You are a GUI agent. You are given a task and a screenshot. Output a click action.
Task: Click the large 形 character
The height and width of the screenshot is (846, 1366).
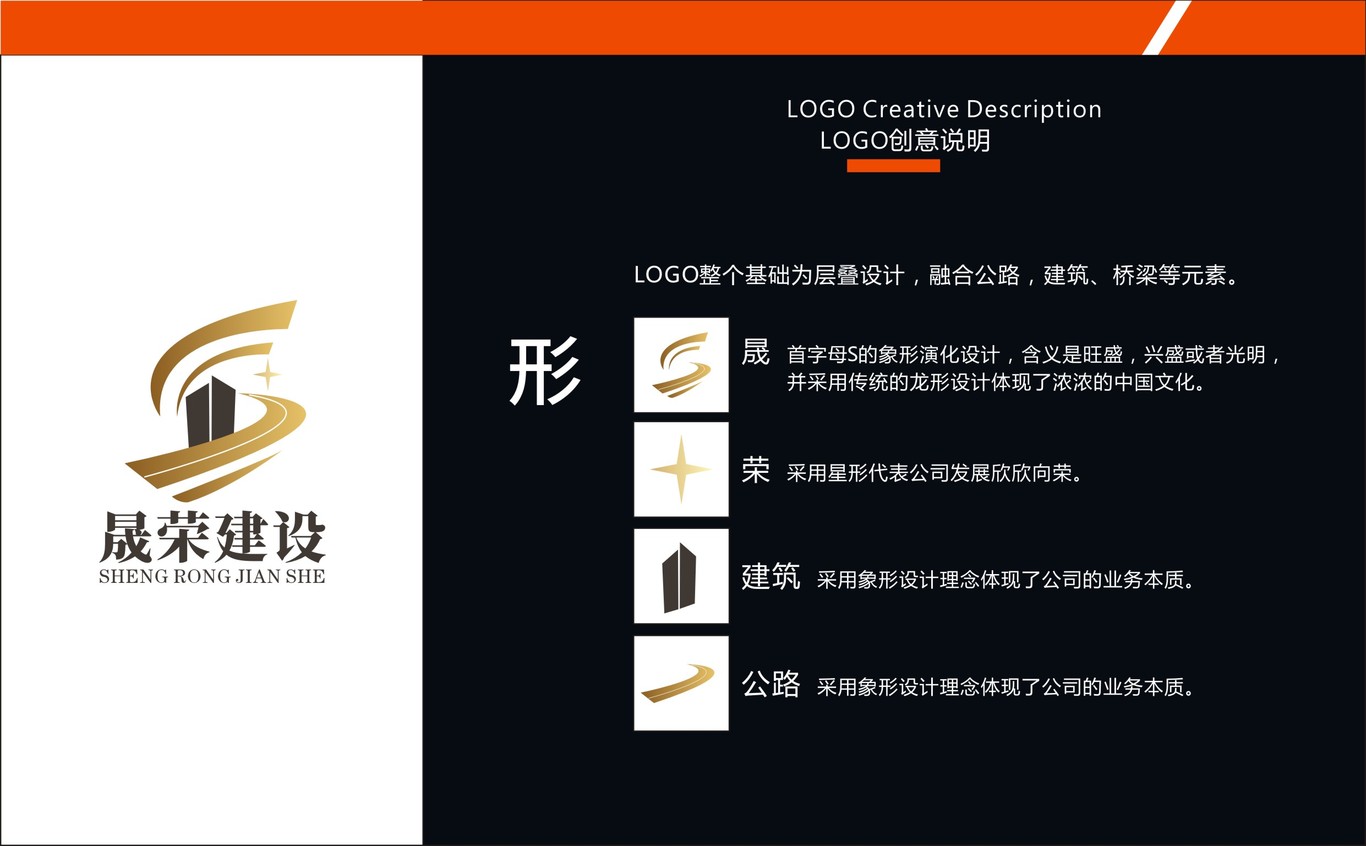545,371
